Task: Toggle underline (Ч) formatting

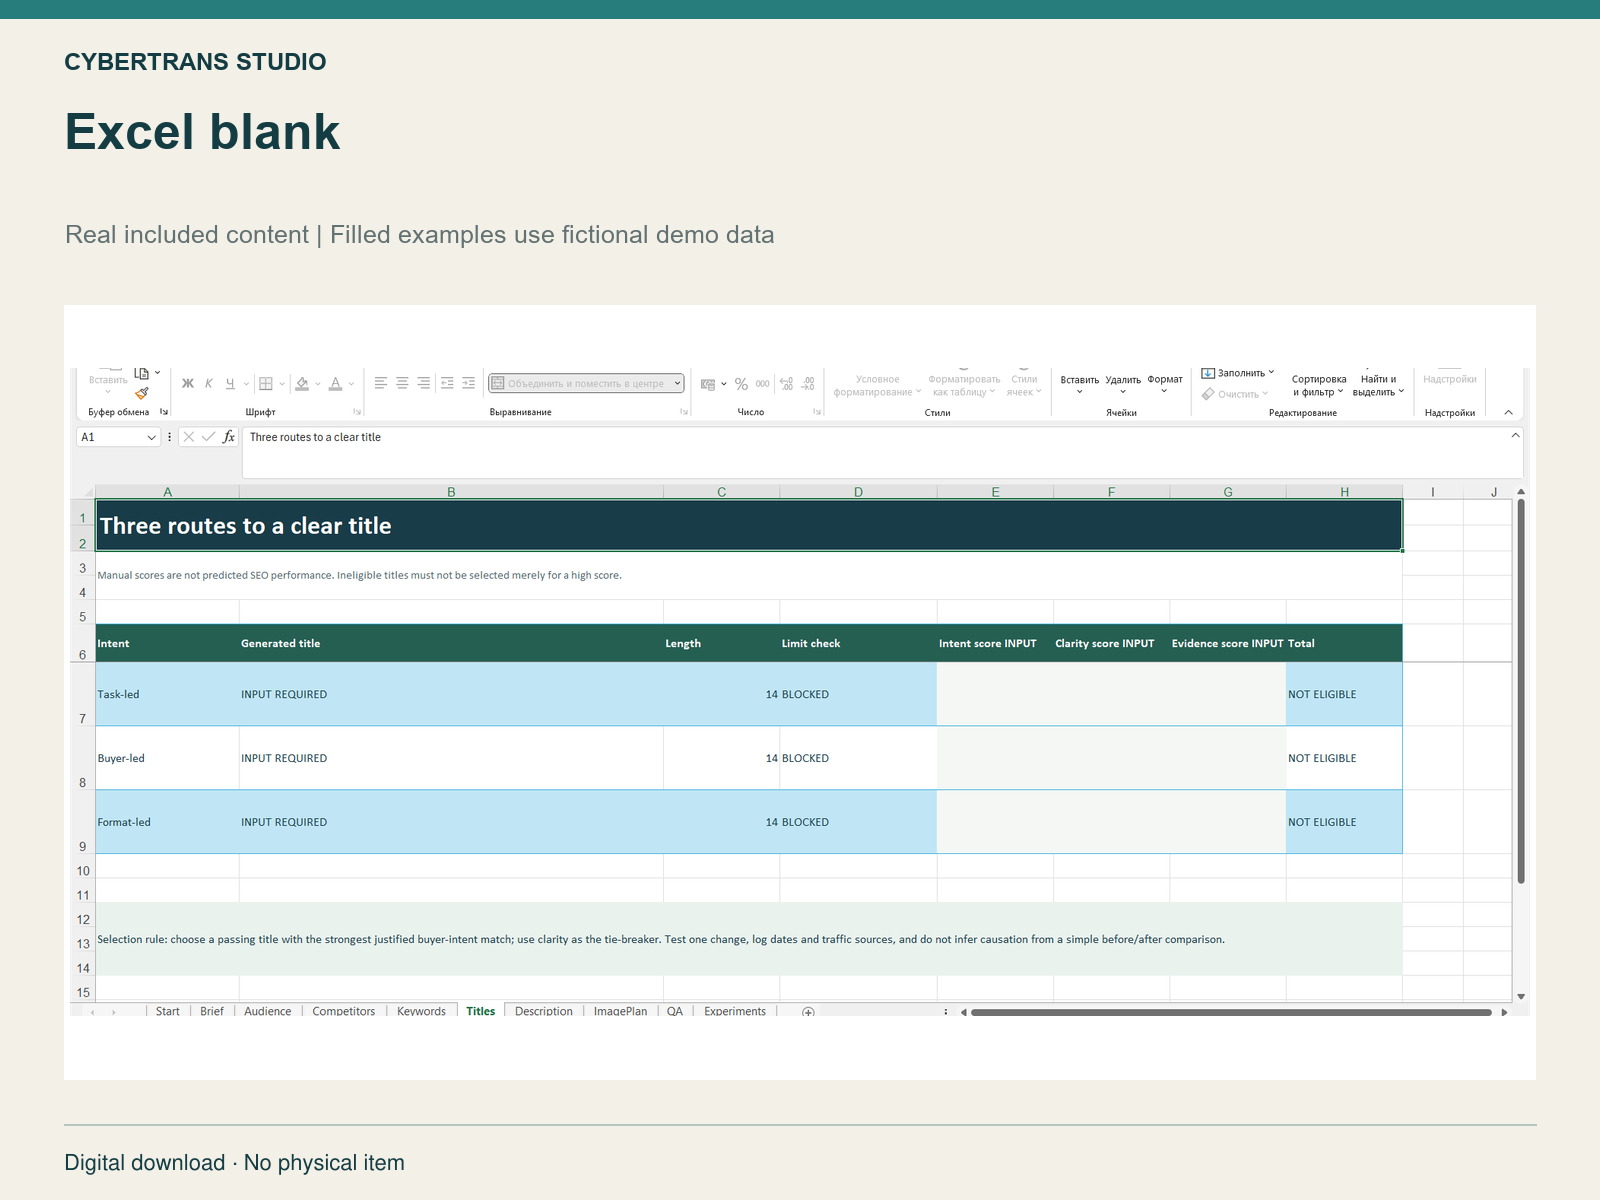Action: coord(230,384)
